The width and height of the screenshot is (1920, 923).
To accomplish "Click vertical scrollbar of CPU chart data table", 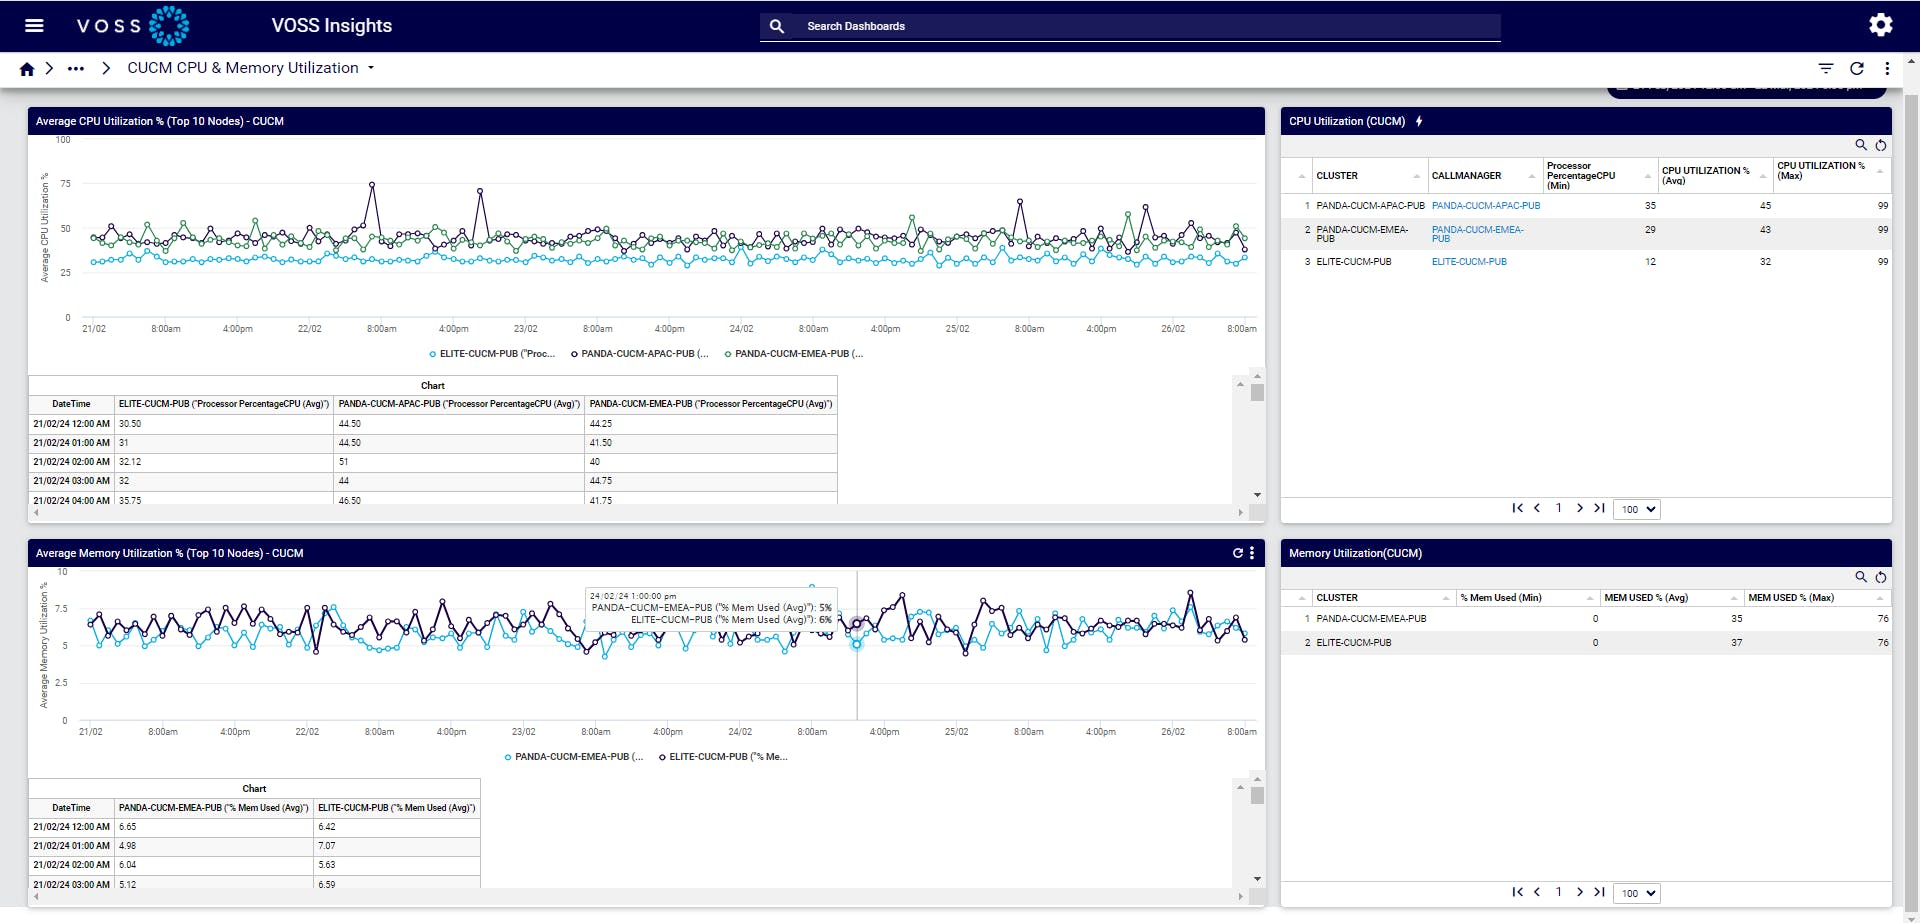I will click(x=1257, y=393).
